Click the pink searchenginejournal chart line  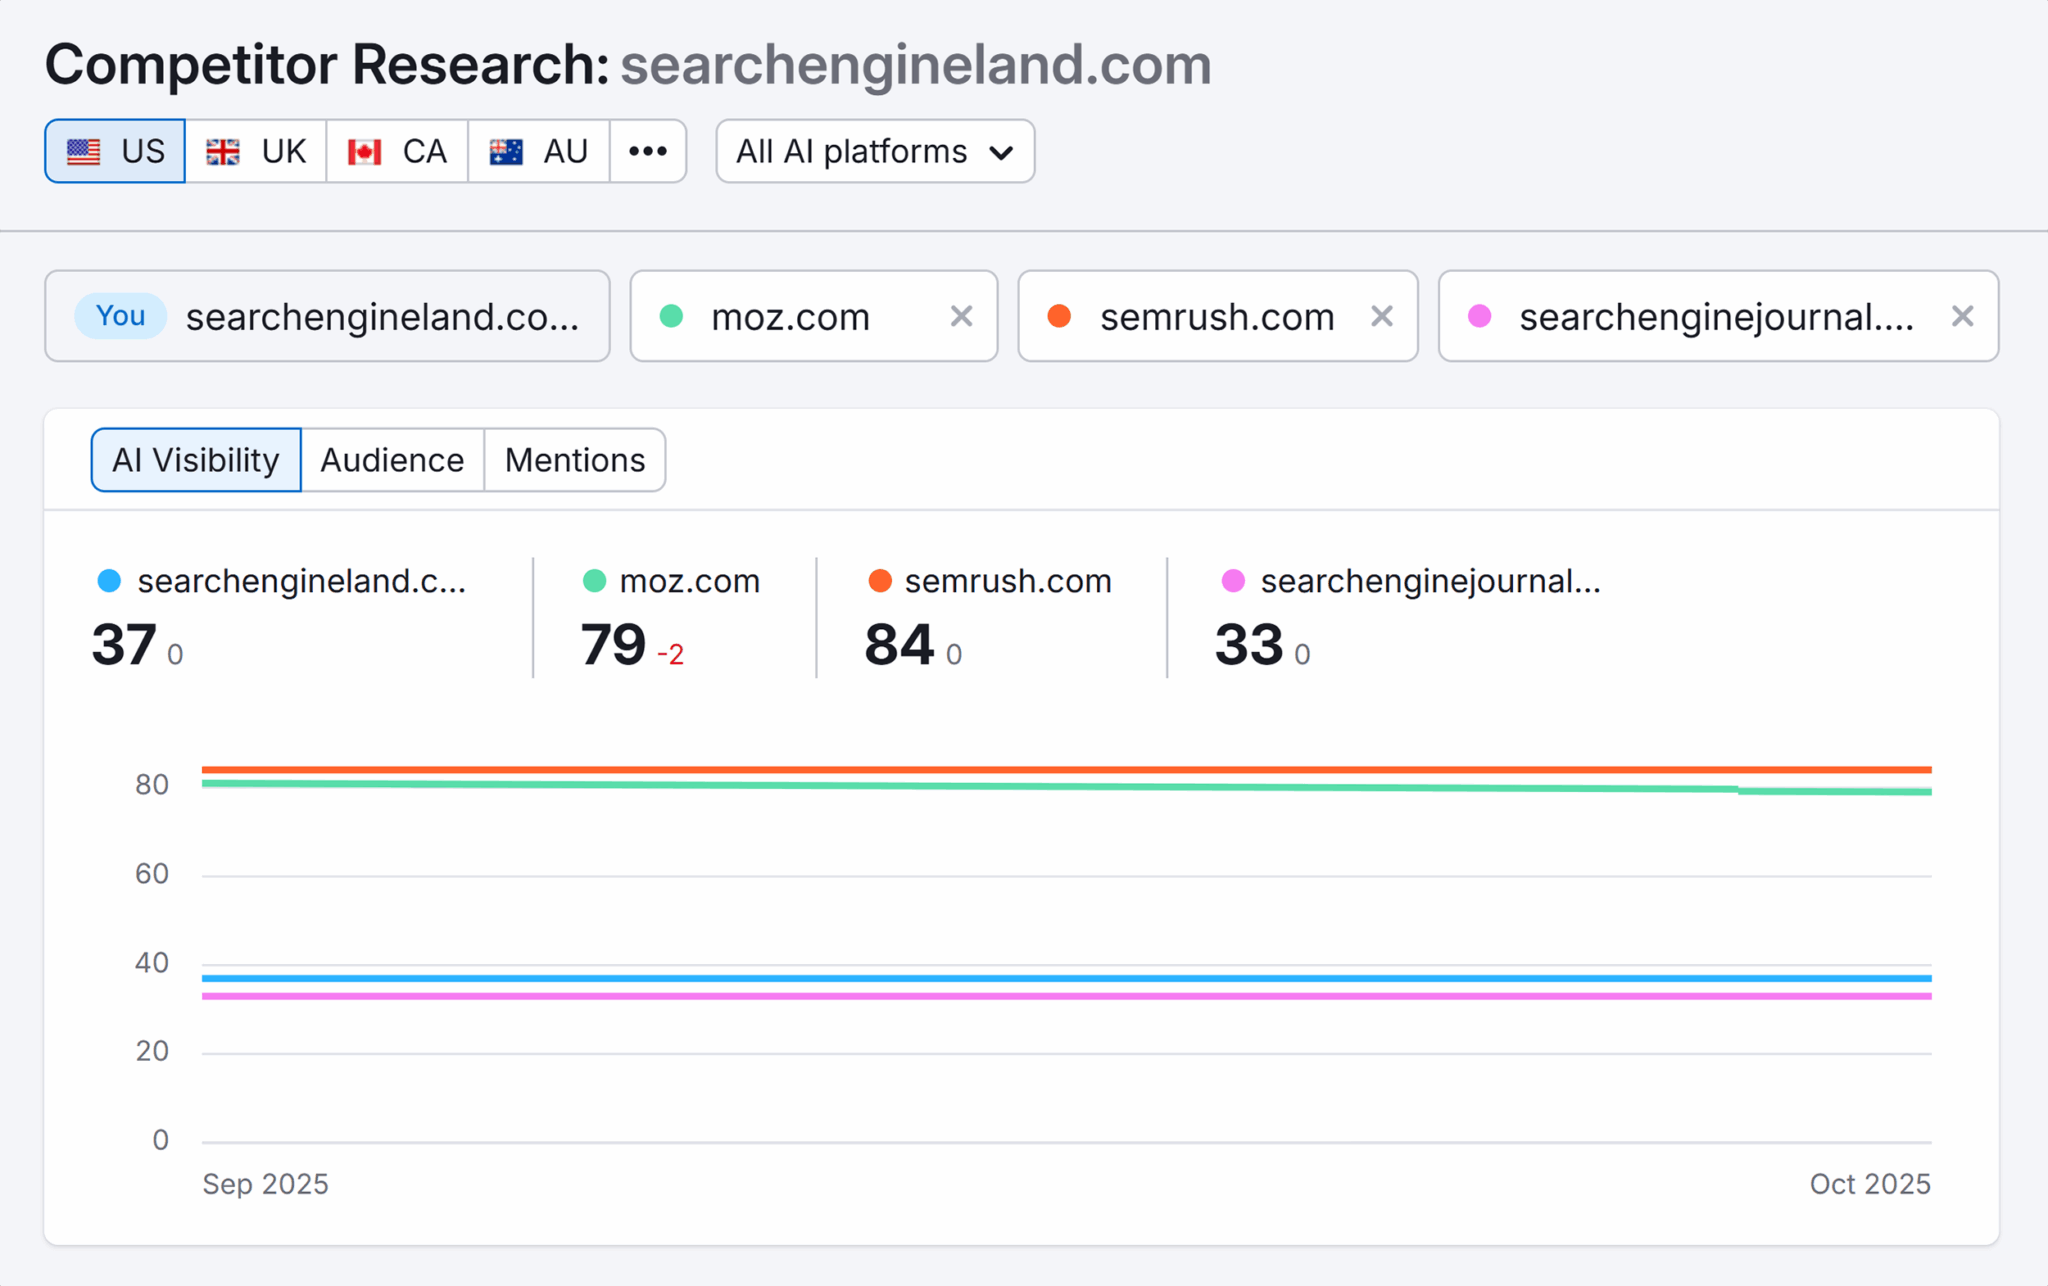[1066, 996]
